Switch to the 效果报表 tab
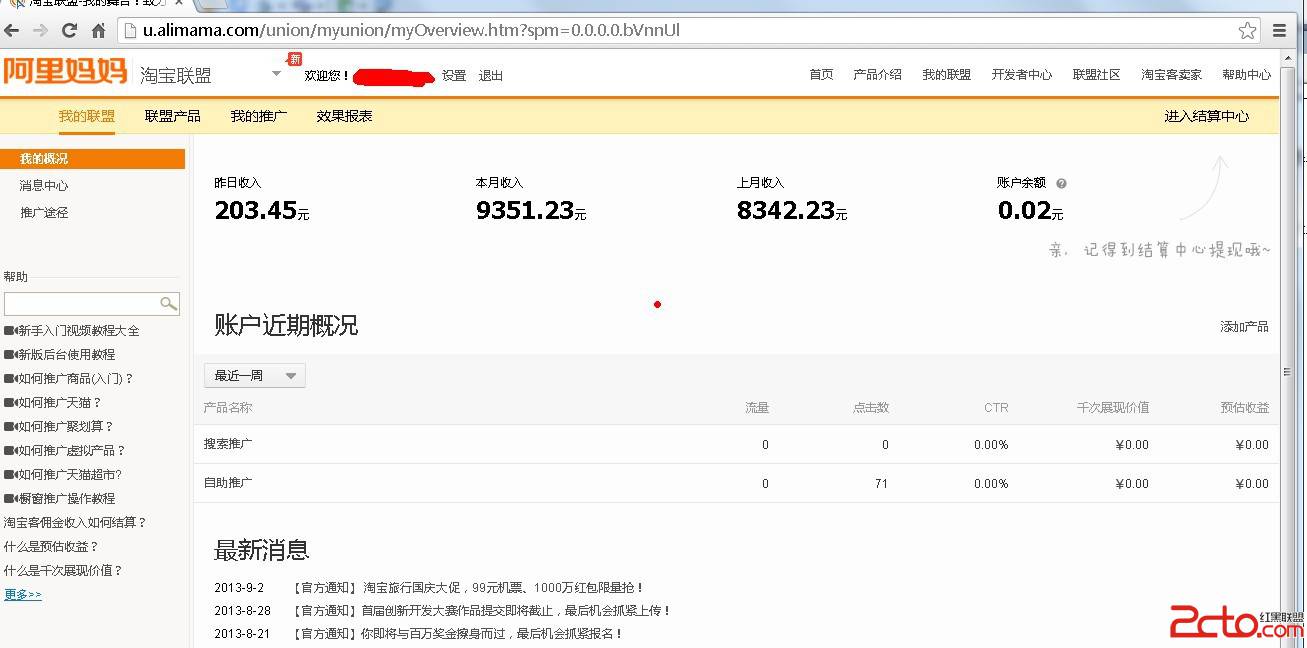This screenshot has width=1307, height=648. pos(344,116)
